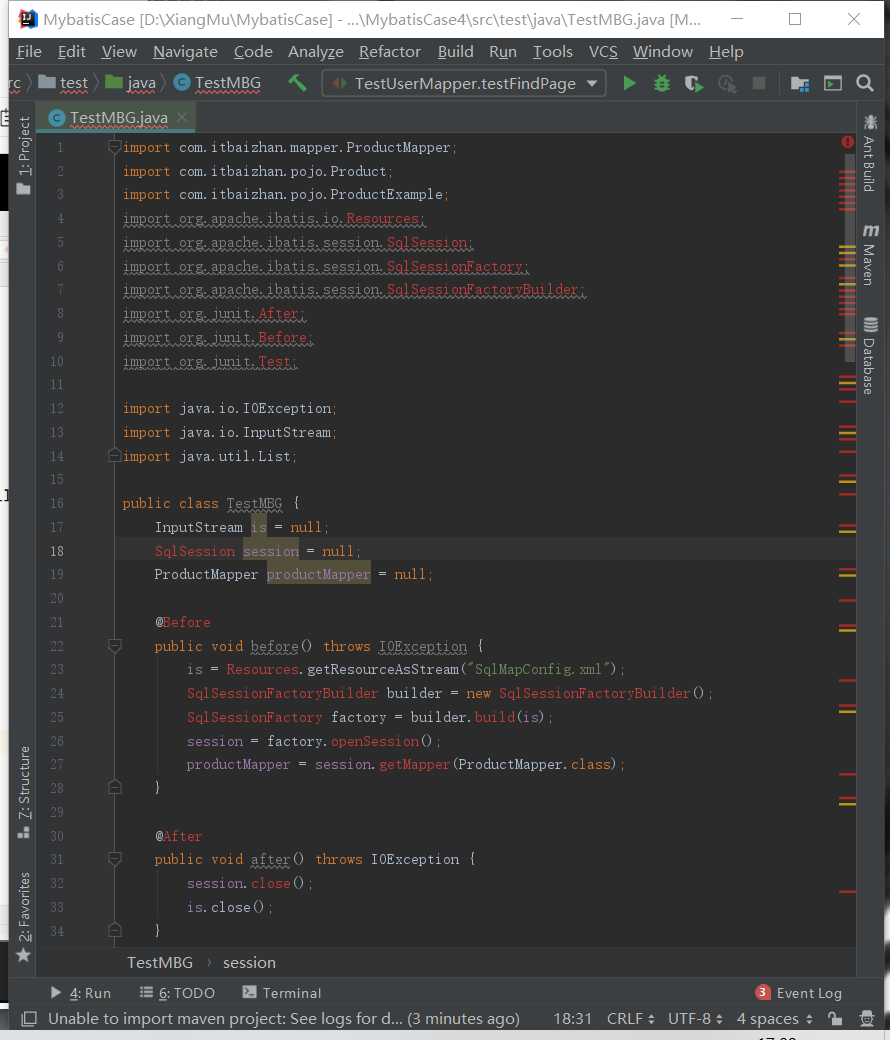Toggle tool window buttons in the status bar

click(x=29, y=1018)
